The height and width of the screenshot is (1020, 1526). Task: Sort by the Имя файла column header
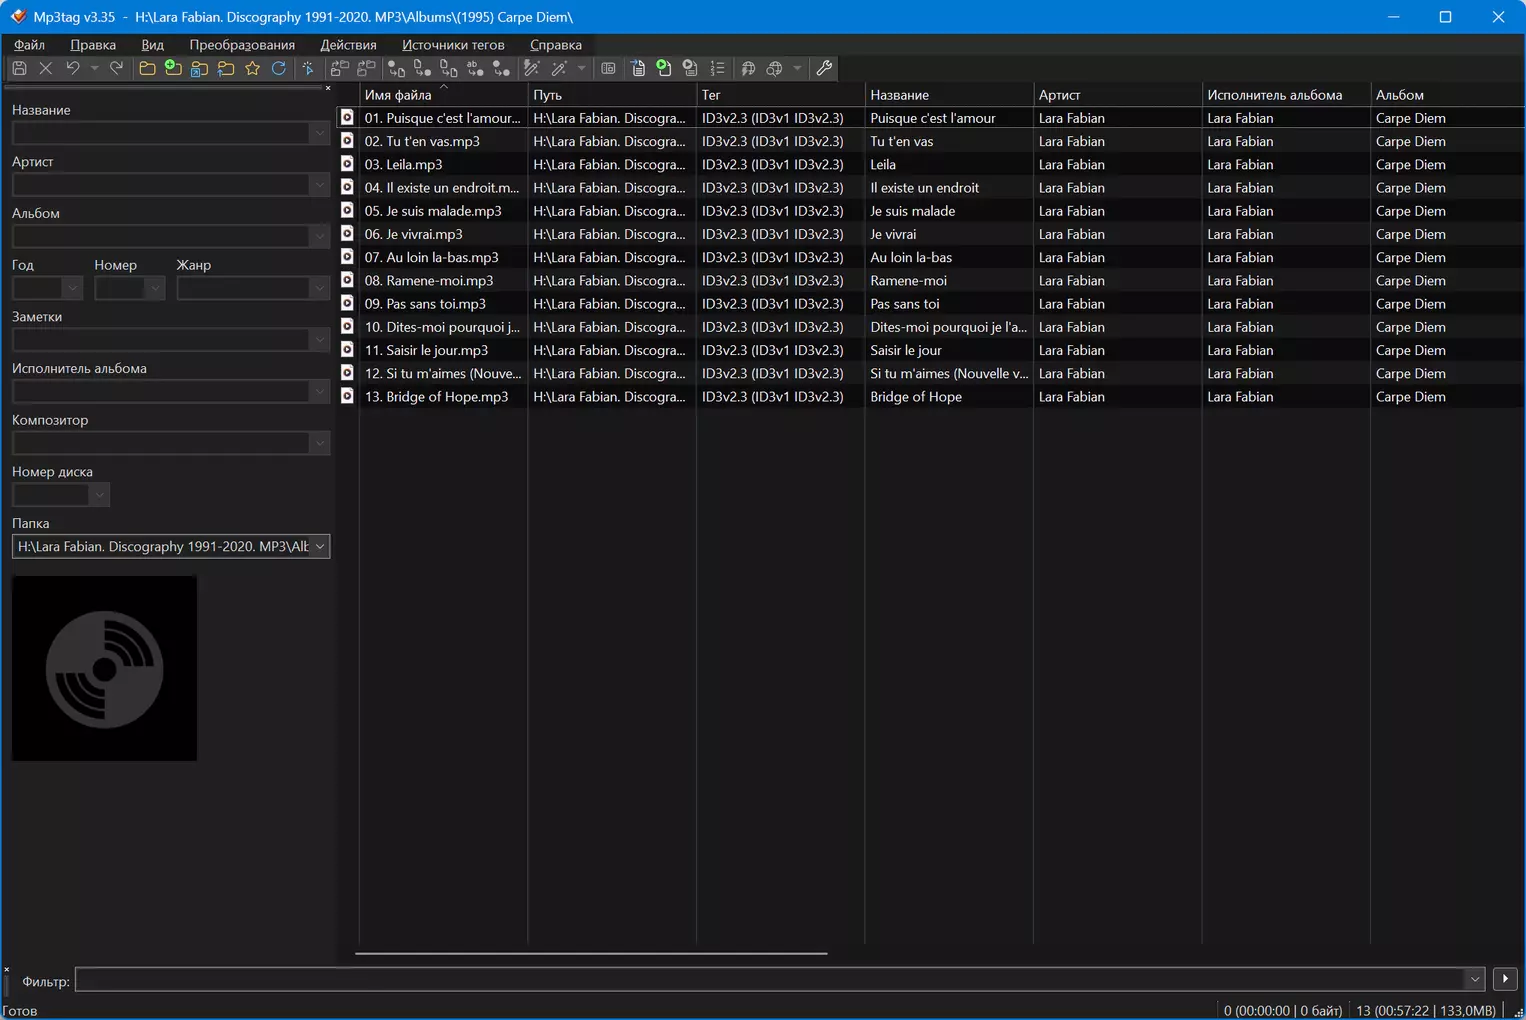pos(443,95)
